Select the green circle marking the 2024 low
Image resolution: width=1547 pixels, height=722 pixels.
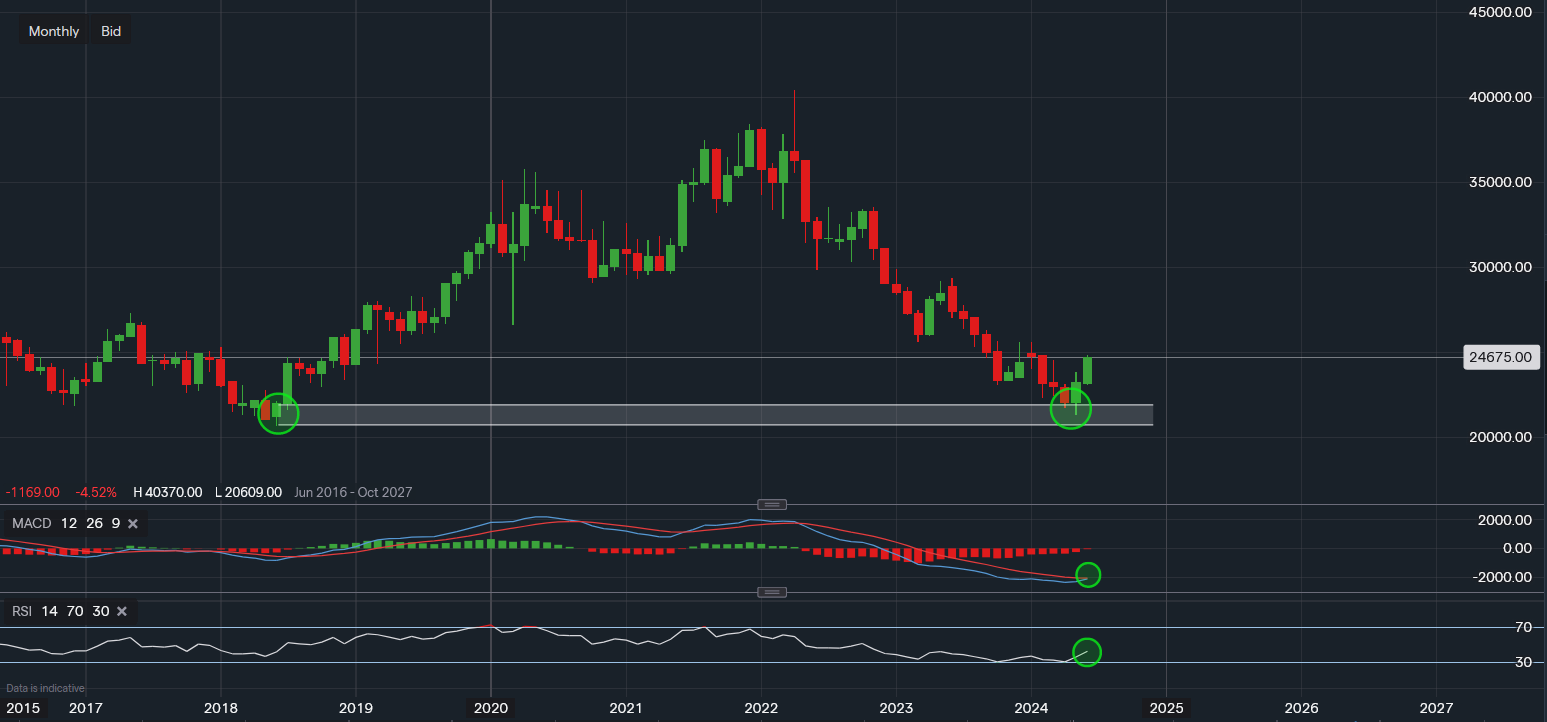point(1070,408)
